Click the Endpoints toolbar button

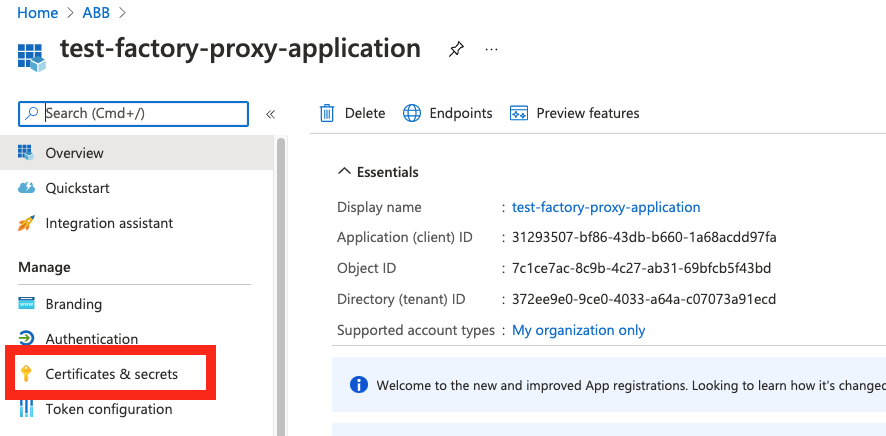(x=448, y=114)
